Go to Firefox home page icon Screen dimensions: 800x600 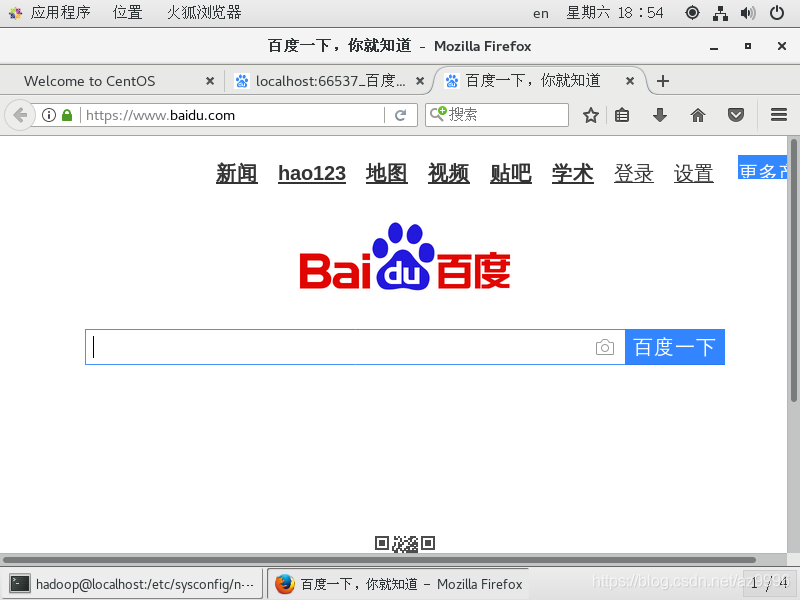(697, 115)
